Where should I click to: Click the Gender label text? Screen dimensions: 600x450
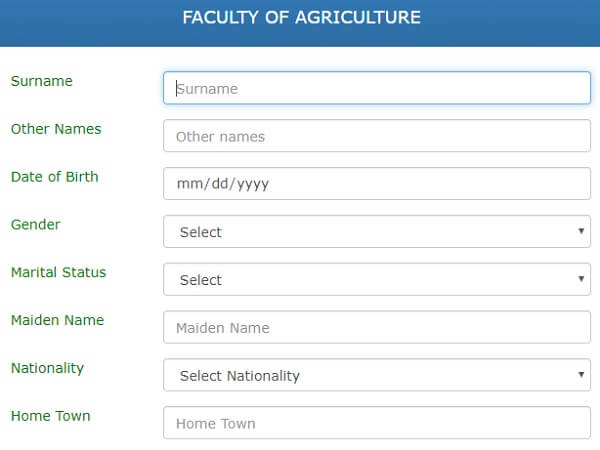click(x=36, y=225)
